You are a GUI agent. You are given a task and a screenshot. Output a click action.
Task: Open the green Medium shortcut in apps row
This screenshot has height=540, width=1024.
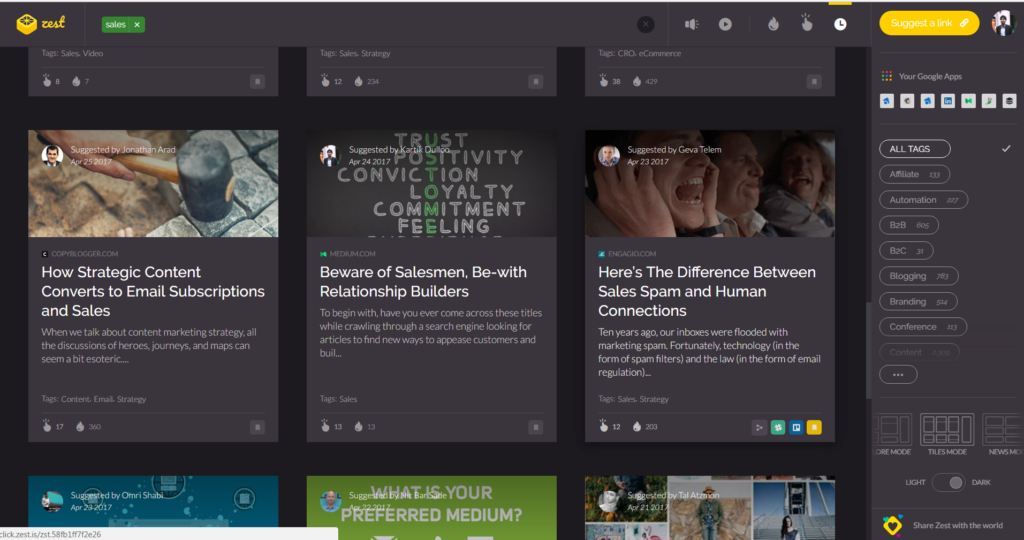968,101
